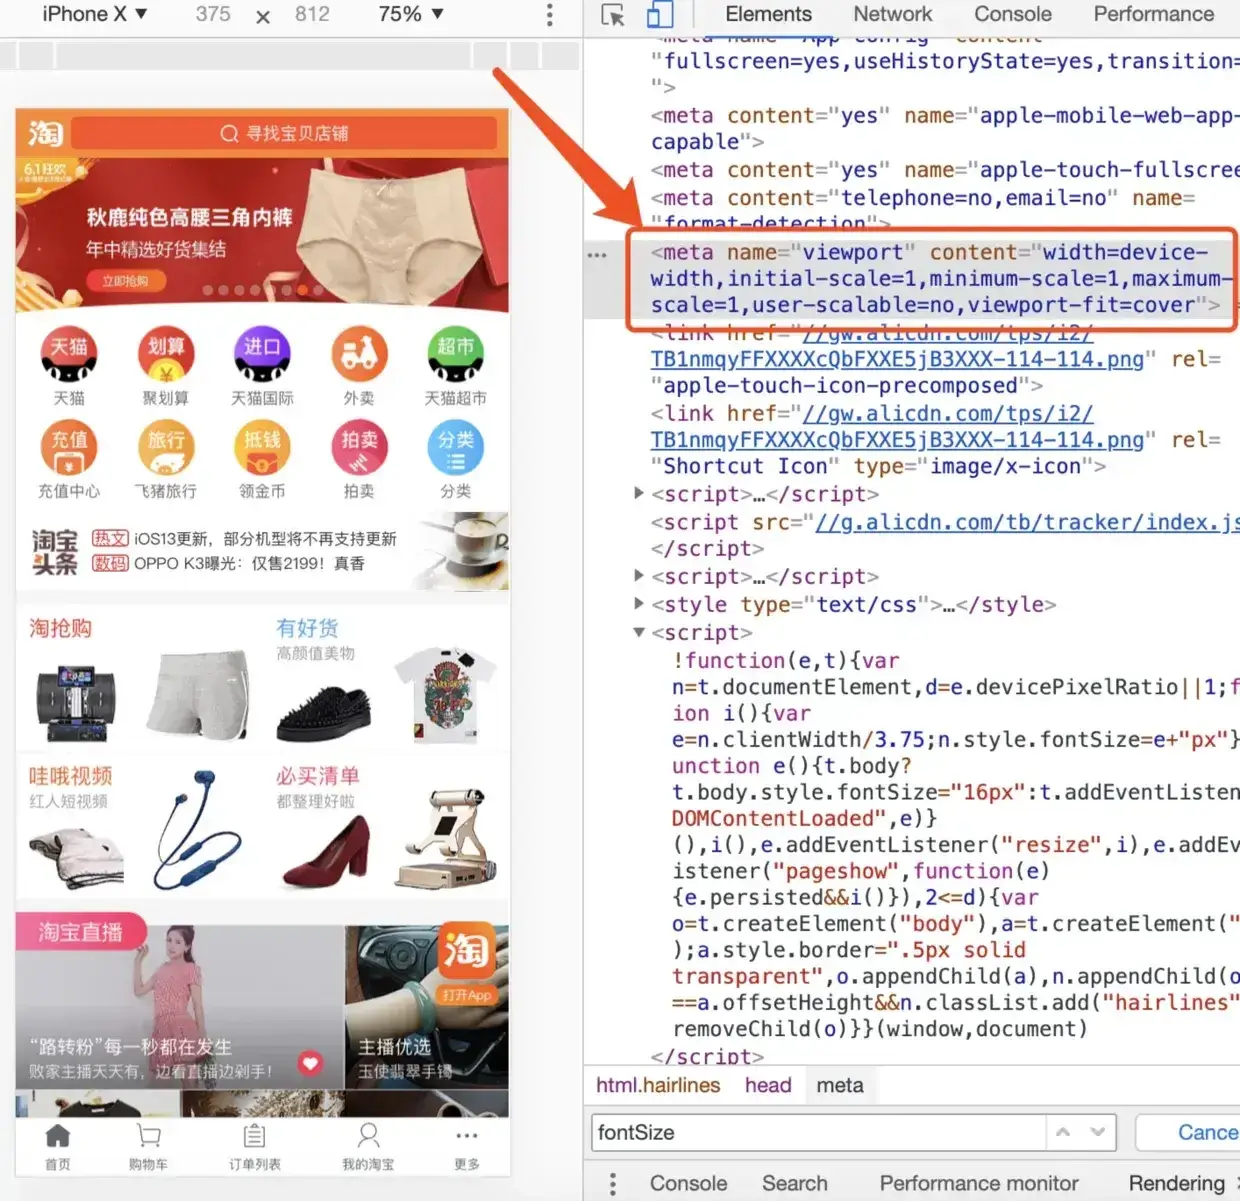Expand the second collapsed script node
This screenshot has height=1201, width=1240.
pos(639,575)
